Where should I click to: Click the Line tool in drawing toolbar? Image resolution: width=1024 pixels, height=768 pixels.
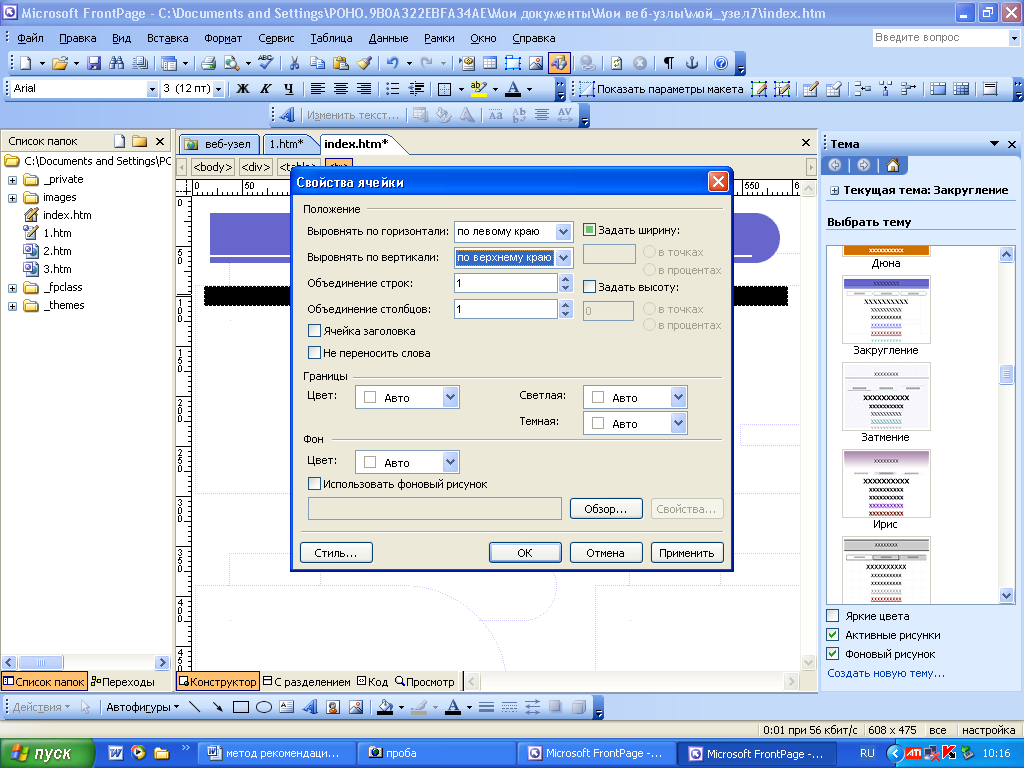point(195,707)
